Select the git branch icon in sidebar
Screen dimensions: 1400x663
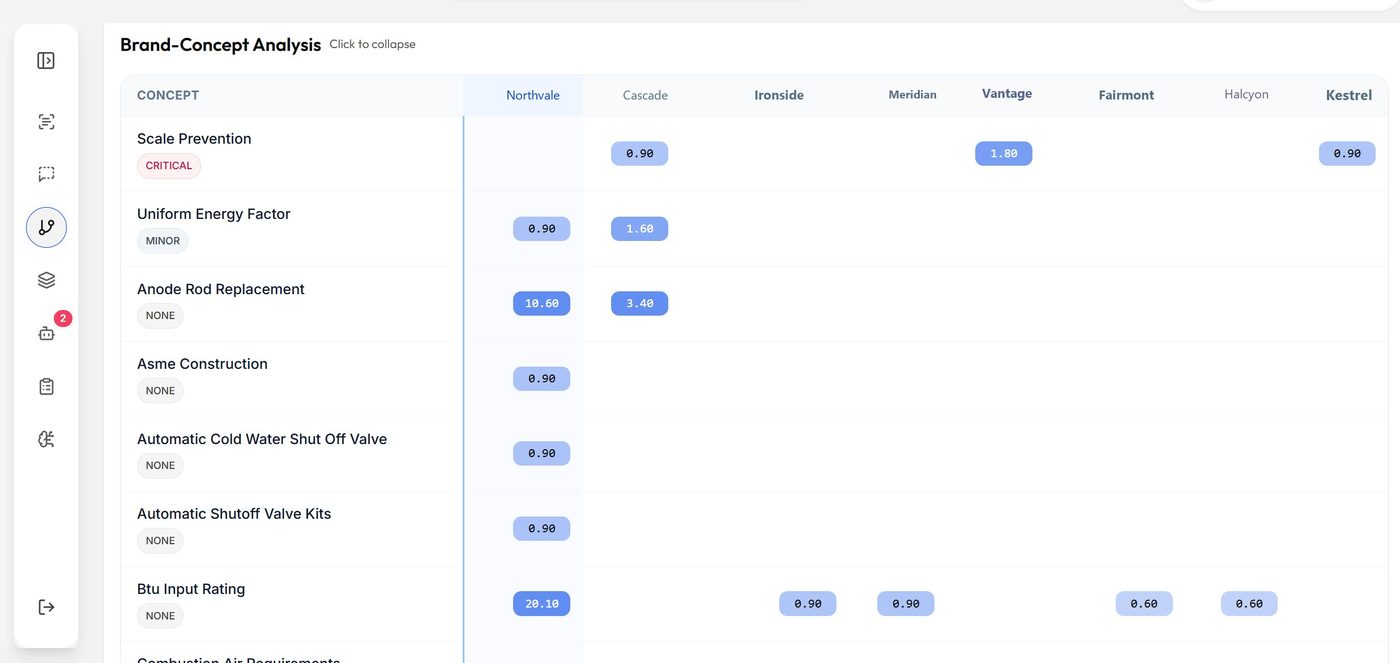click(x=46, y=227)
